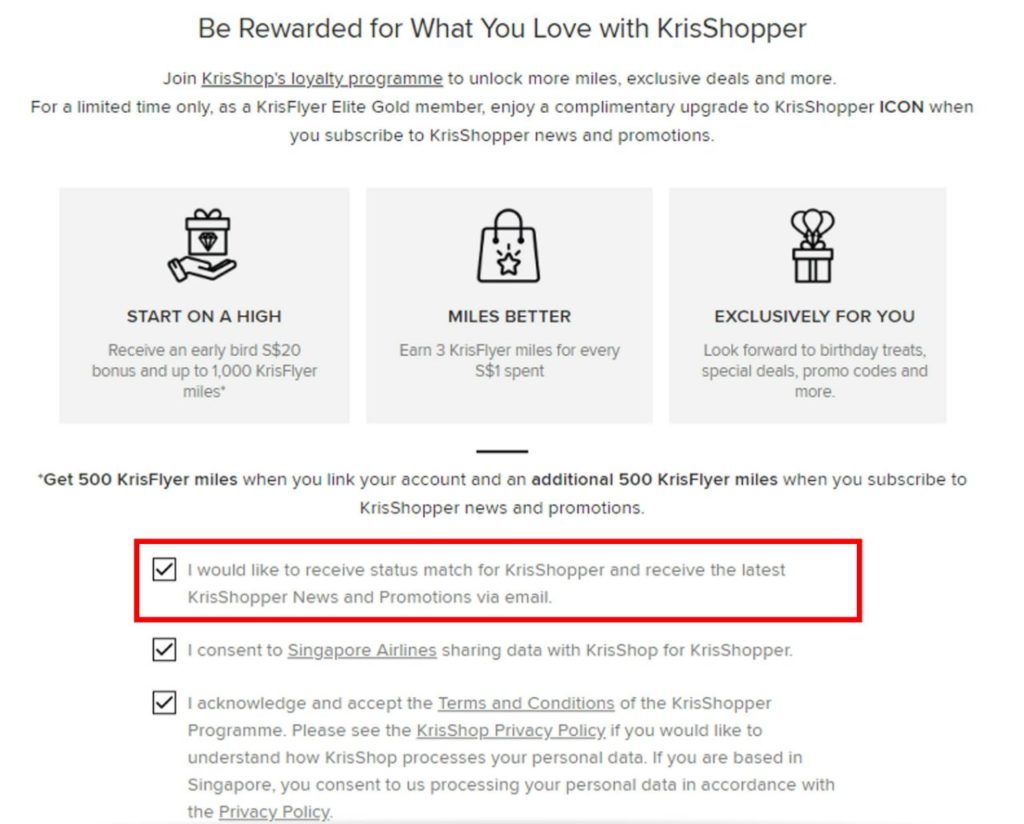Click the Singapore Airlines hyperlink
The height and width of the screenshot is (824, 1024).
coord(362,650)
